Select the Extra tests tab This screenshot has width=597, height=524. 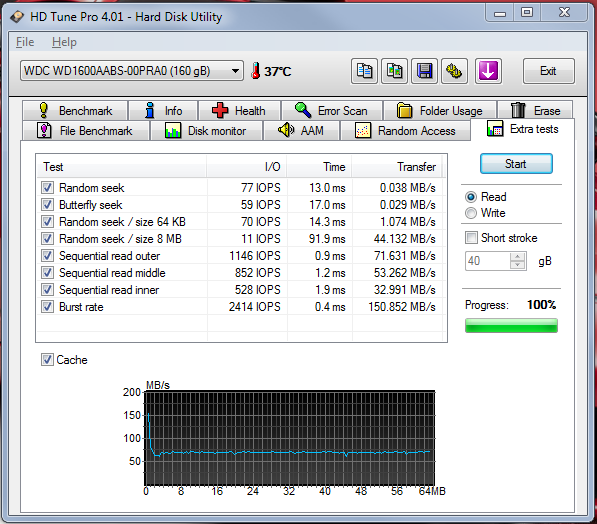[523, 129]
